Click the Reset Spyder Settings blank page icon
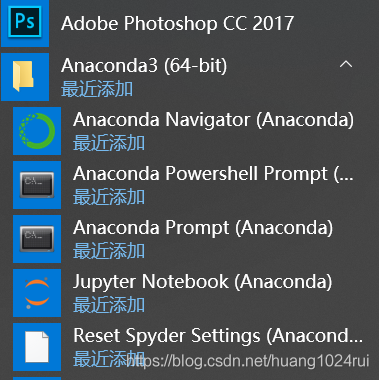The width and height of the screenshot is (379, 380). [37, 347]
